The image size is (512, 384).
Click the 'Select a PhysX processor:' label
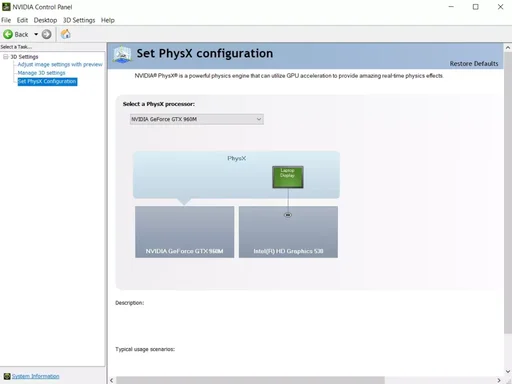click(x=159, y=104)
